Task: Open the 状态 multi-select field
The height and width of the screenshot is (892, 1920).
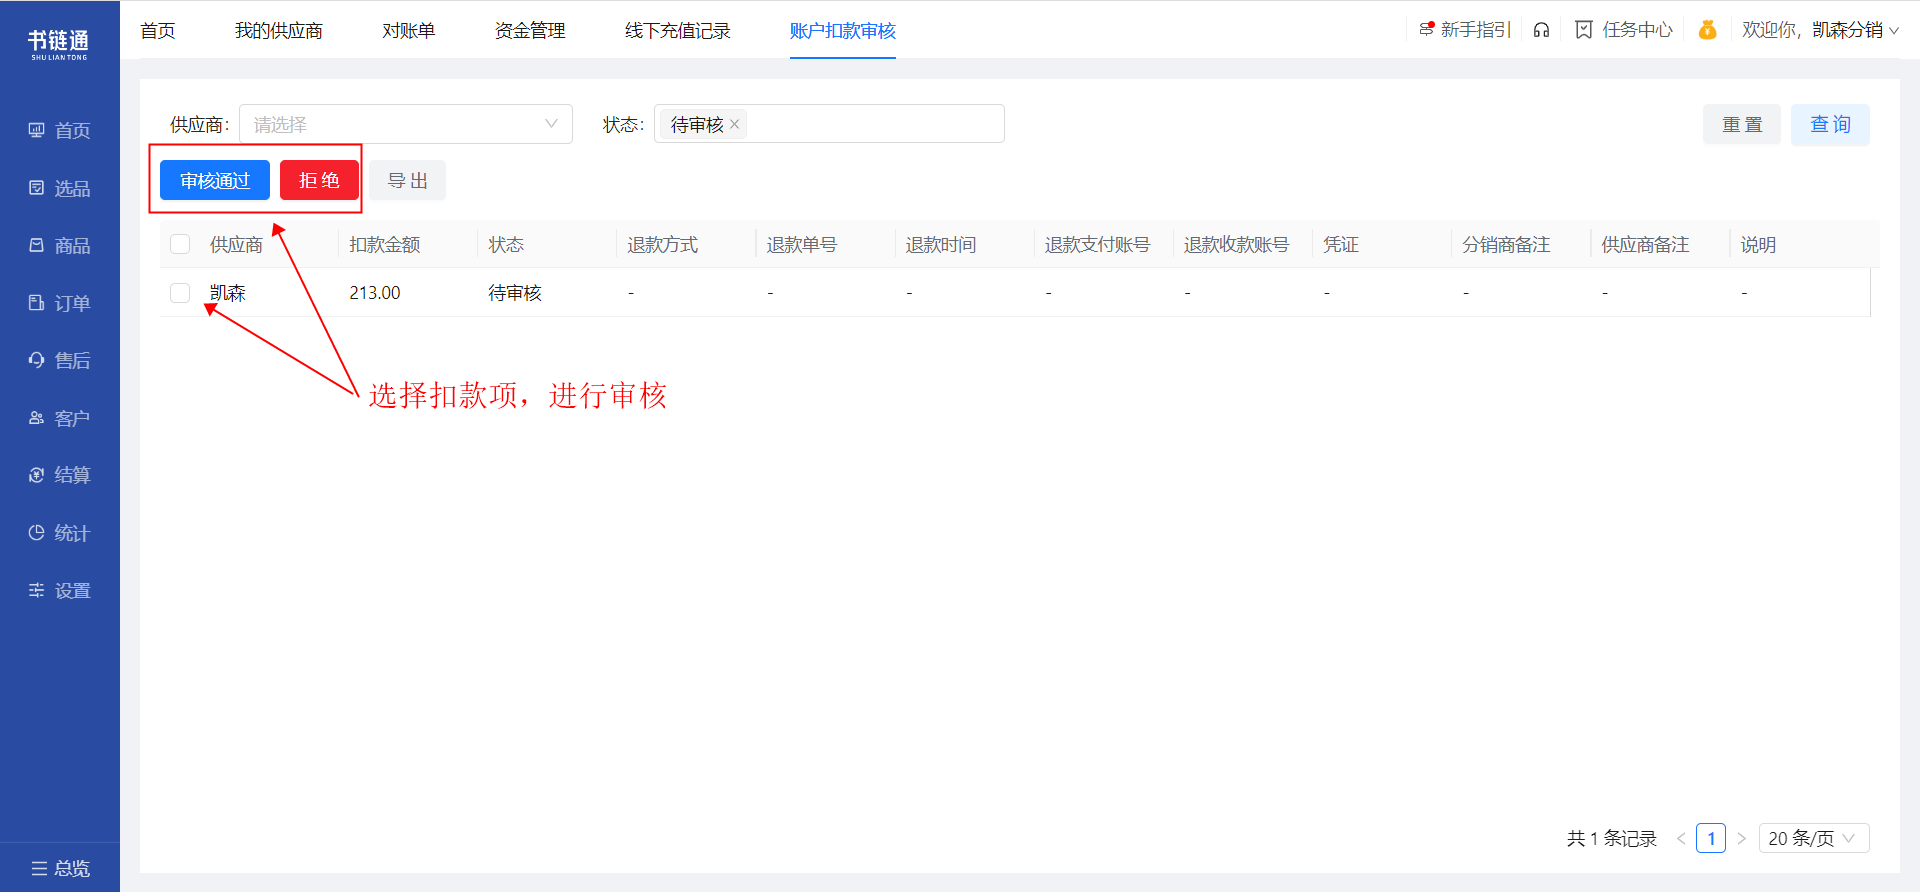Action: 829,124
